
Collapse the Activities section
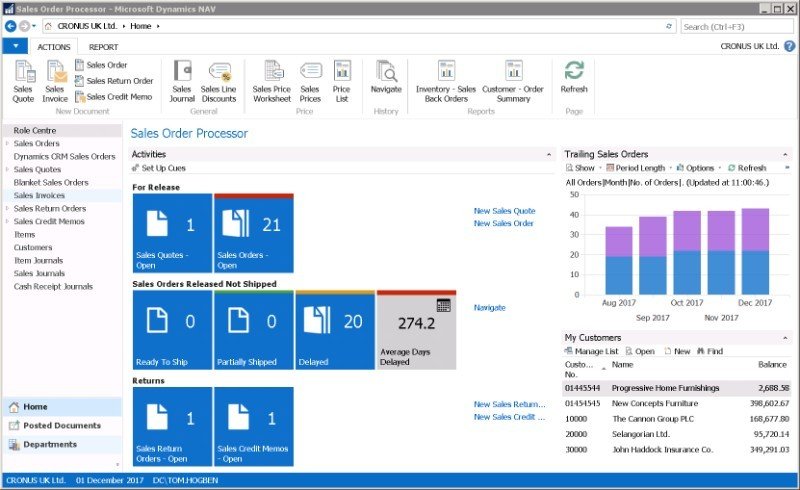tap(549, 154)
